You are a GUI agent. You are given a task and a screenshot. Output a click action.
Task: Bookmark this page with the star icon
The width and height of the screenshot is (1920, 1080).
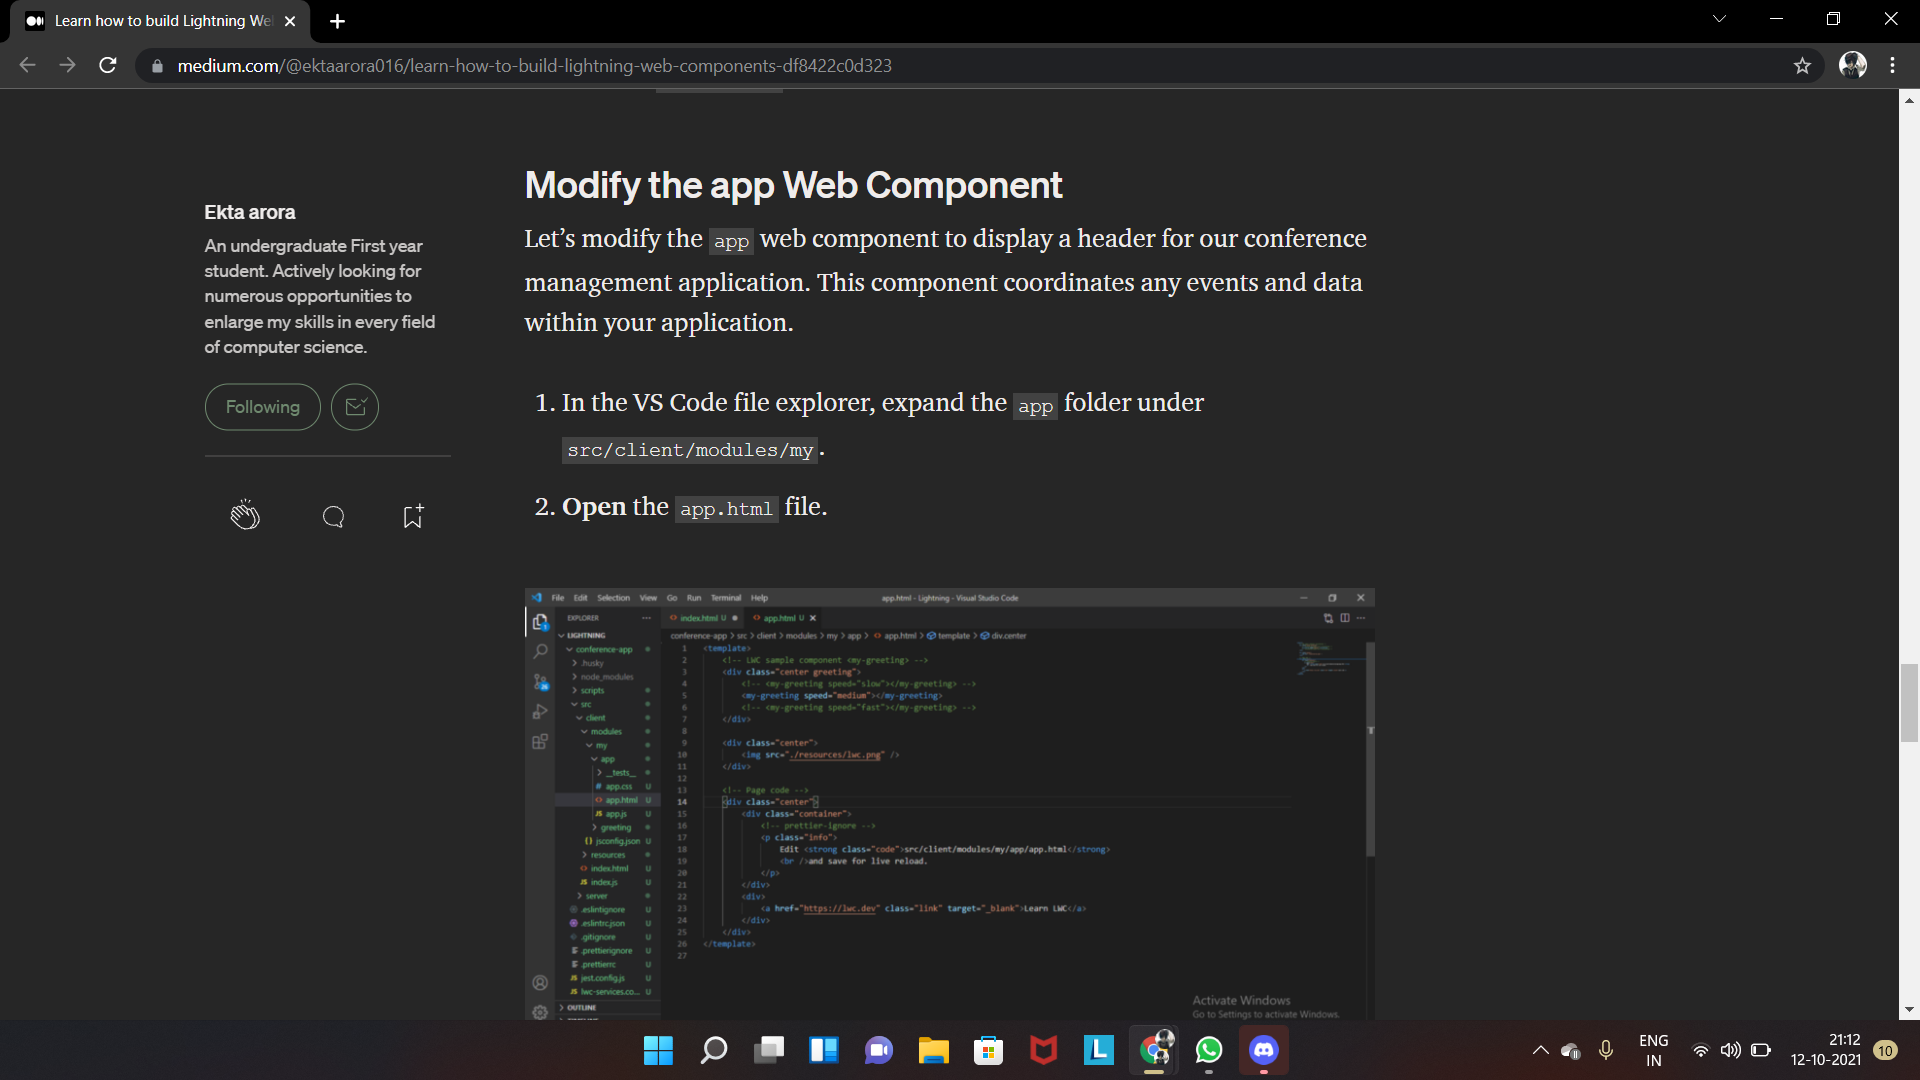pos(1802,66)
